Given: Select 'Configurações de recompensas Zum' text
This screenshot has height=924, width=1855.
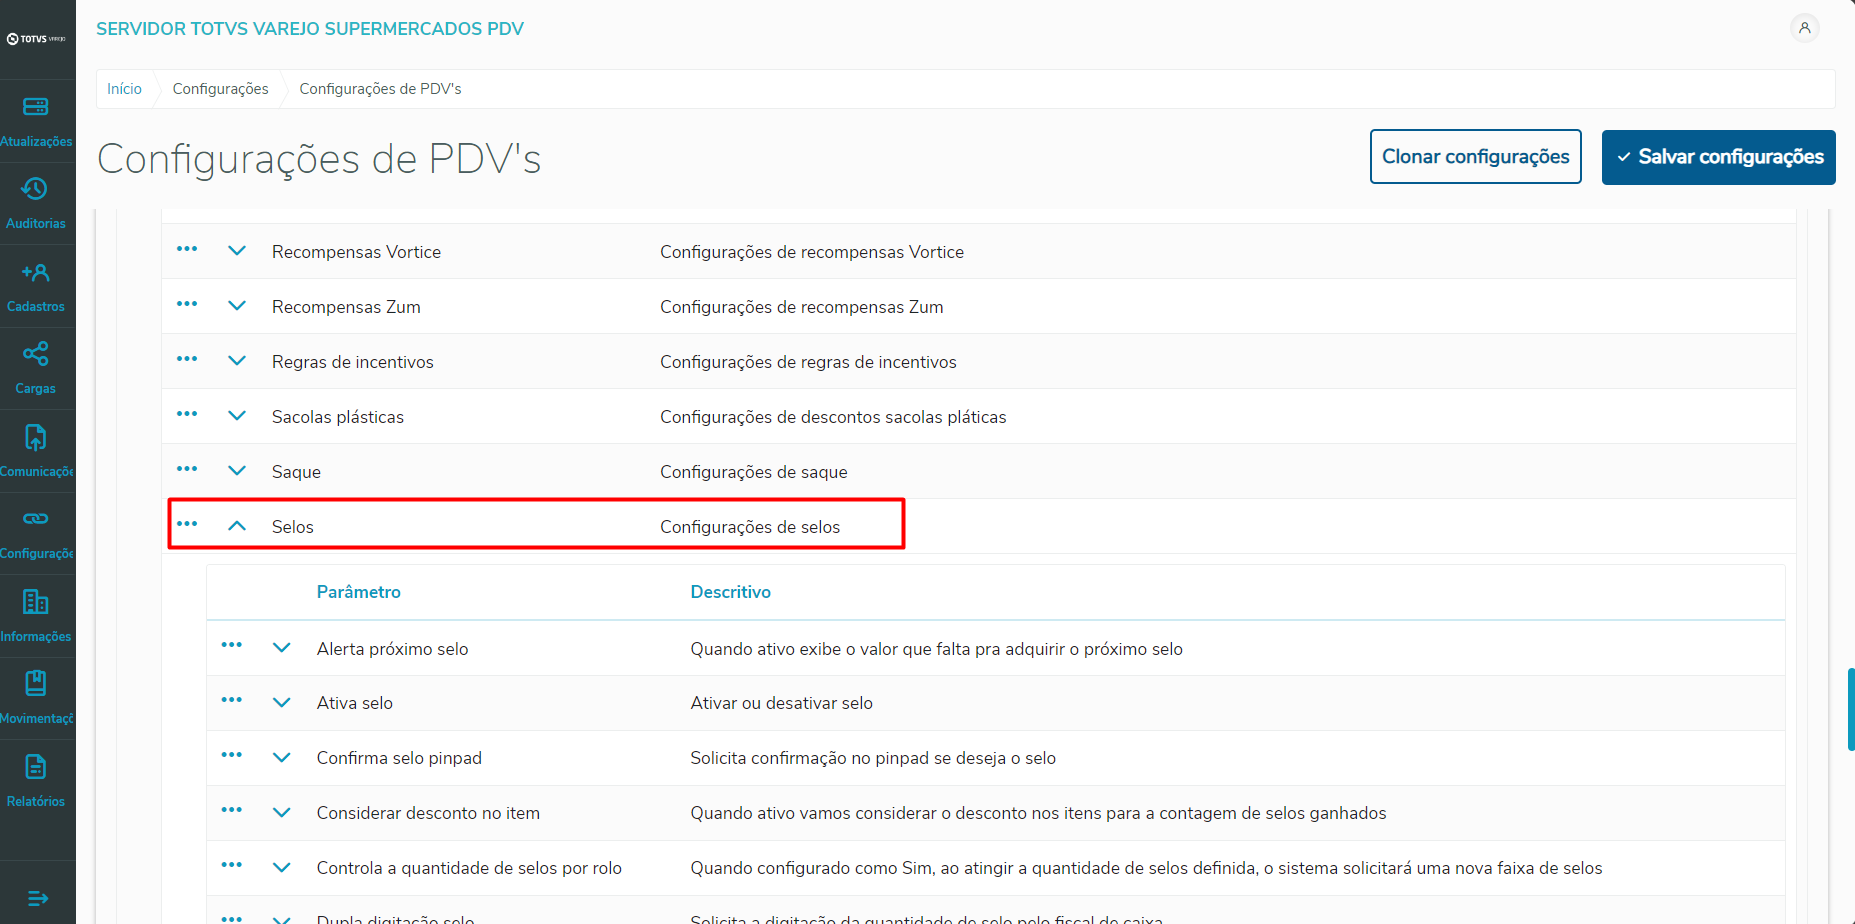Looking at the screenshot, I should coord(802,307).
